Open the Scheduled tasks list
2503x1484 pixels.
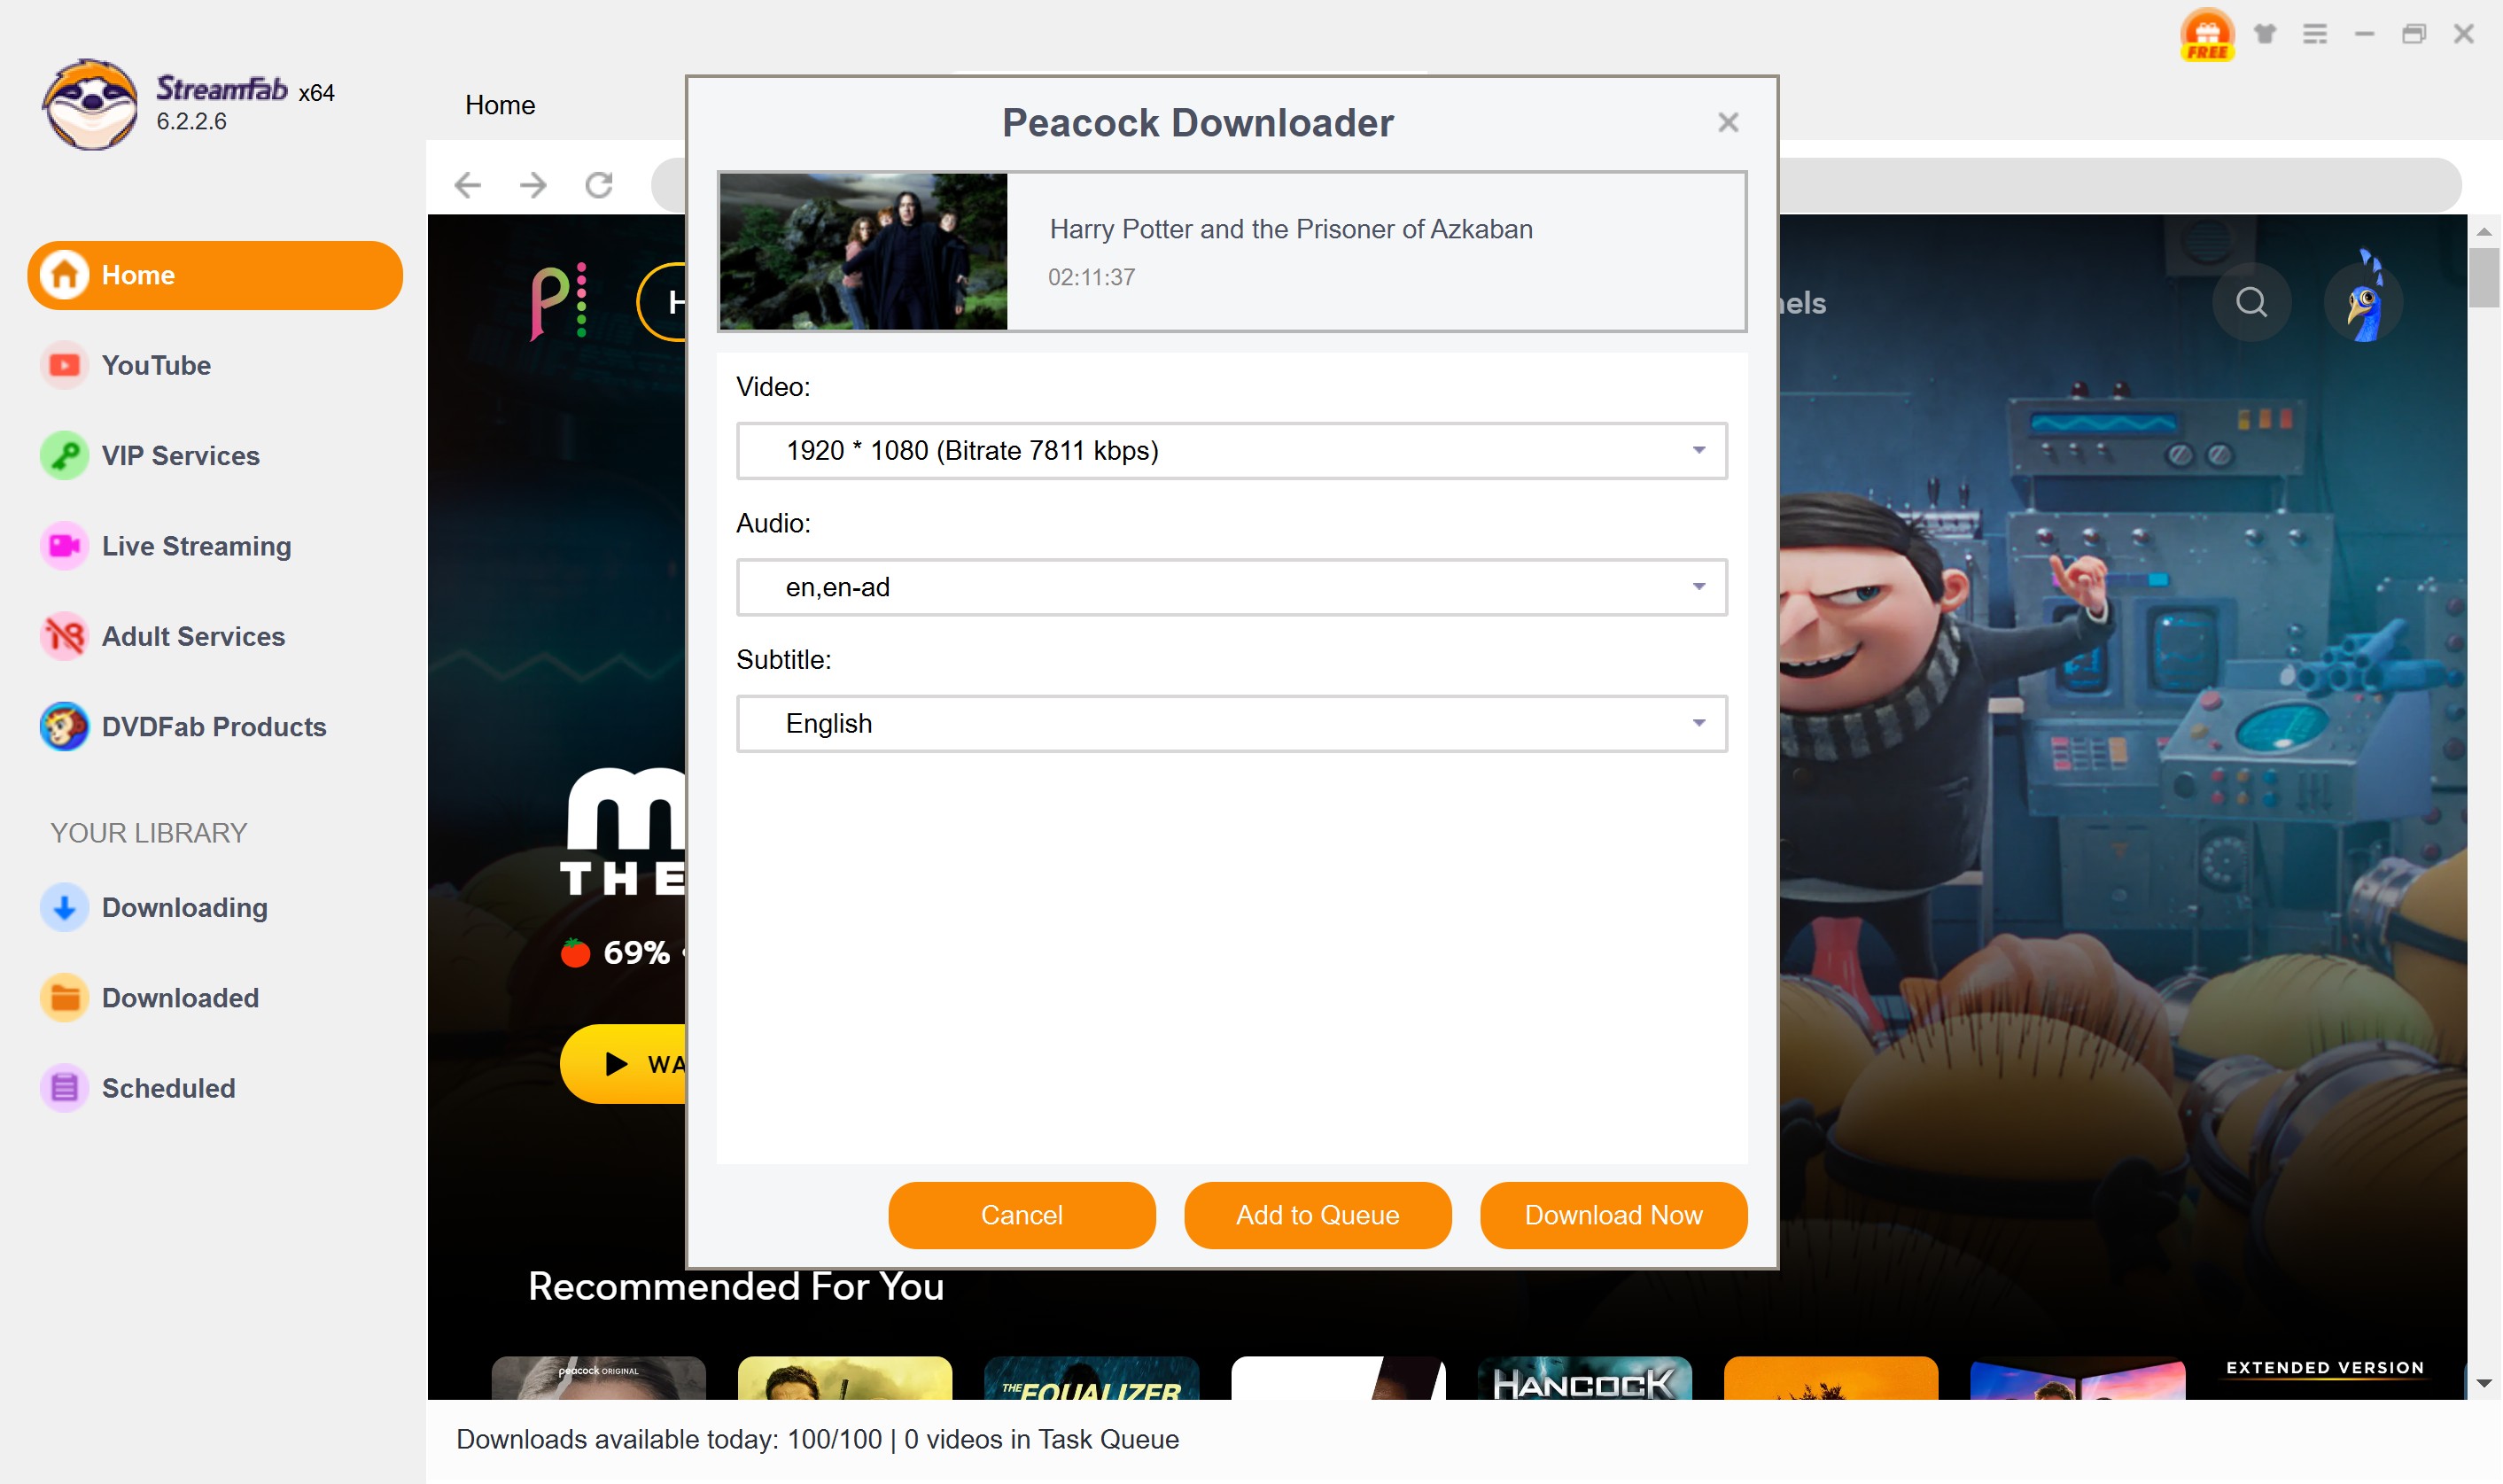(168, 1088)
